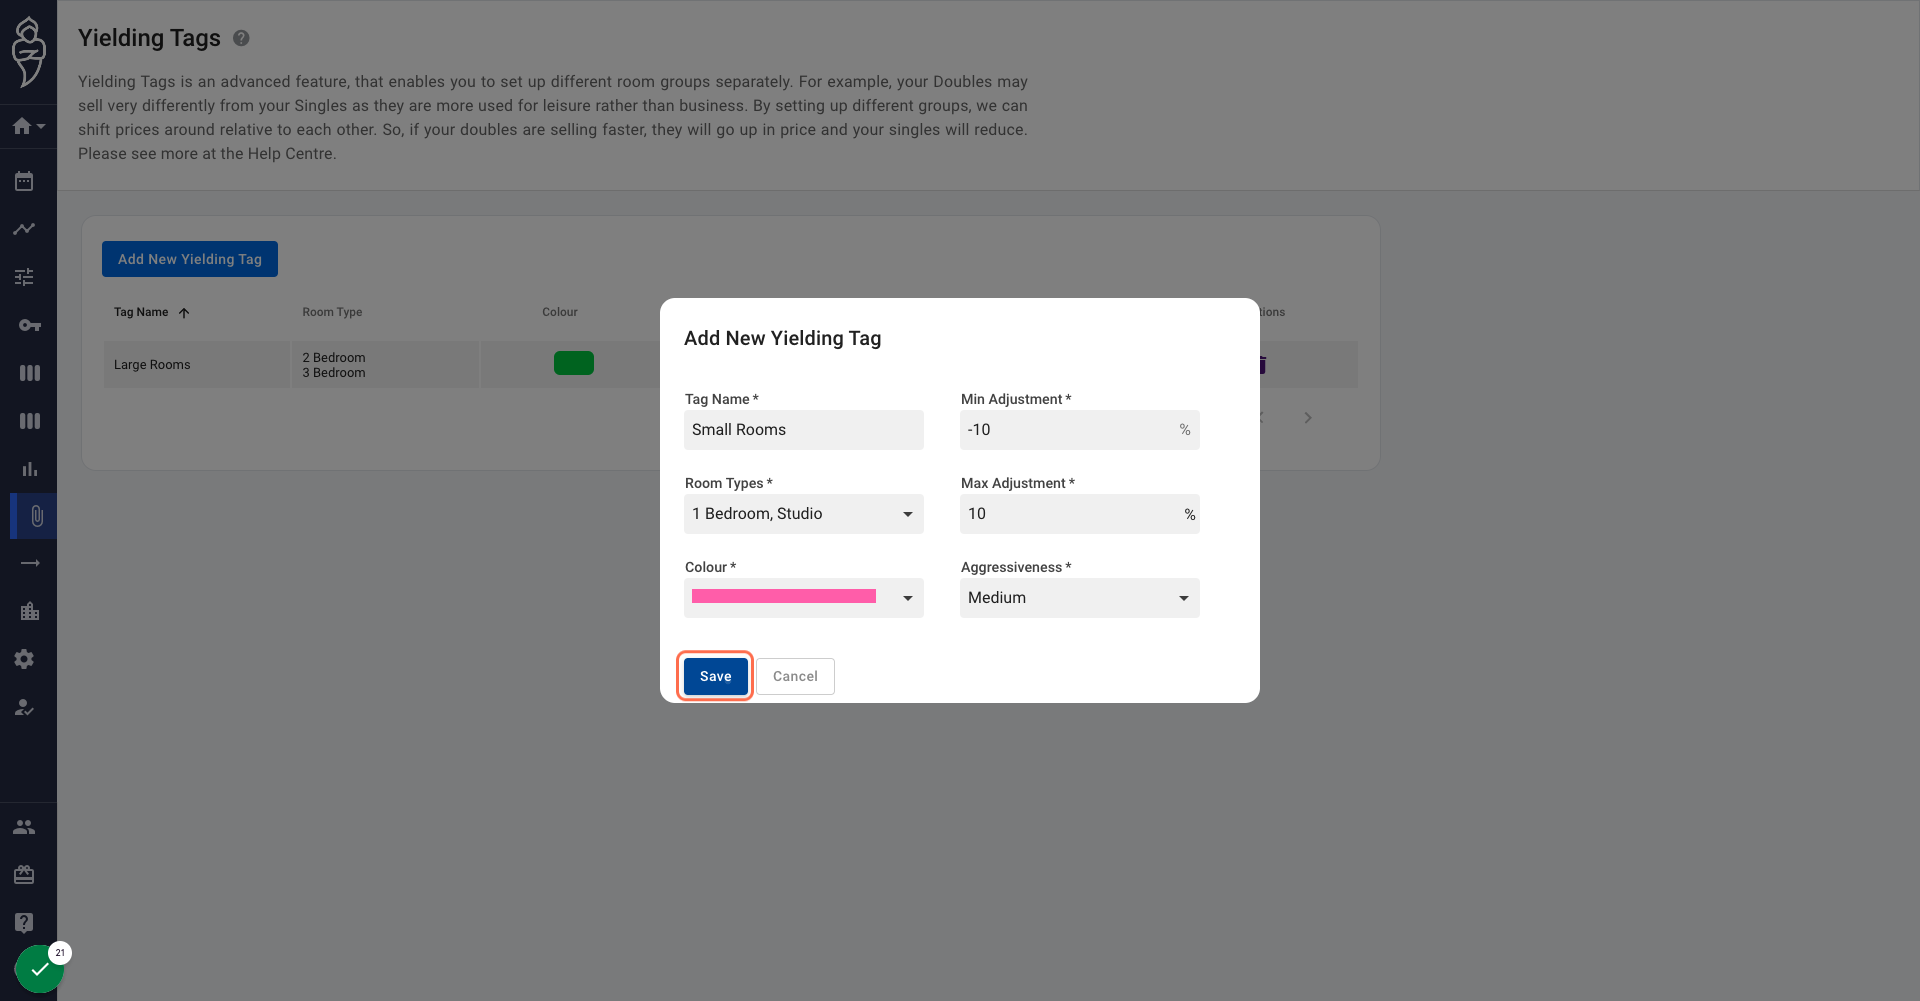Screen dimensions: 1920x1001
Task: Open the home menu in sidebar
Action: (x=28, y=126)
